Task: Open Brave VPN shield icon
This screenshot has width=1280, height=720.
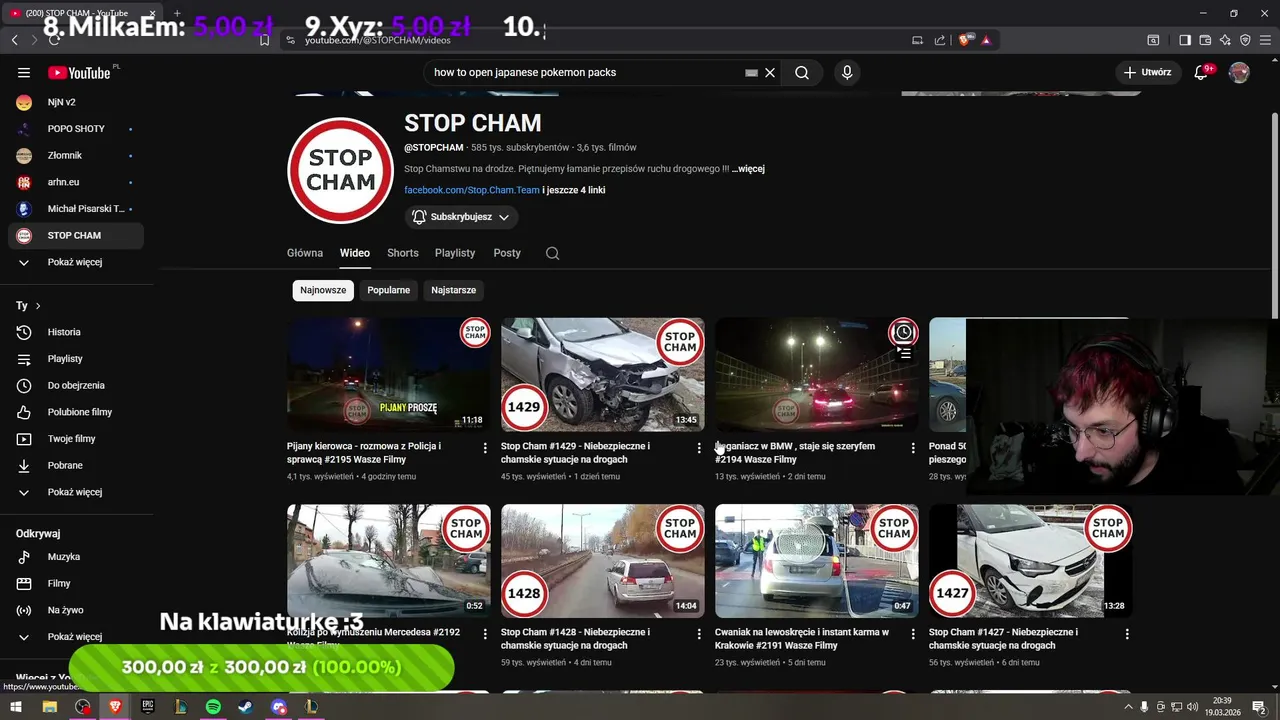Action: click(1245, 40)
